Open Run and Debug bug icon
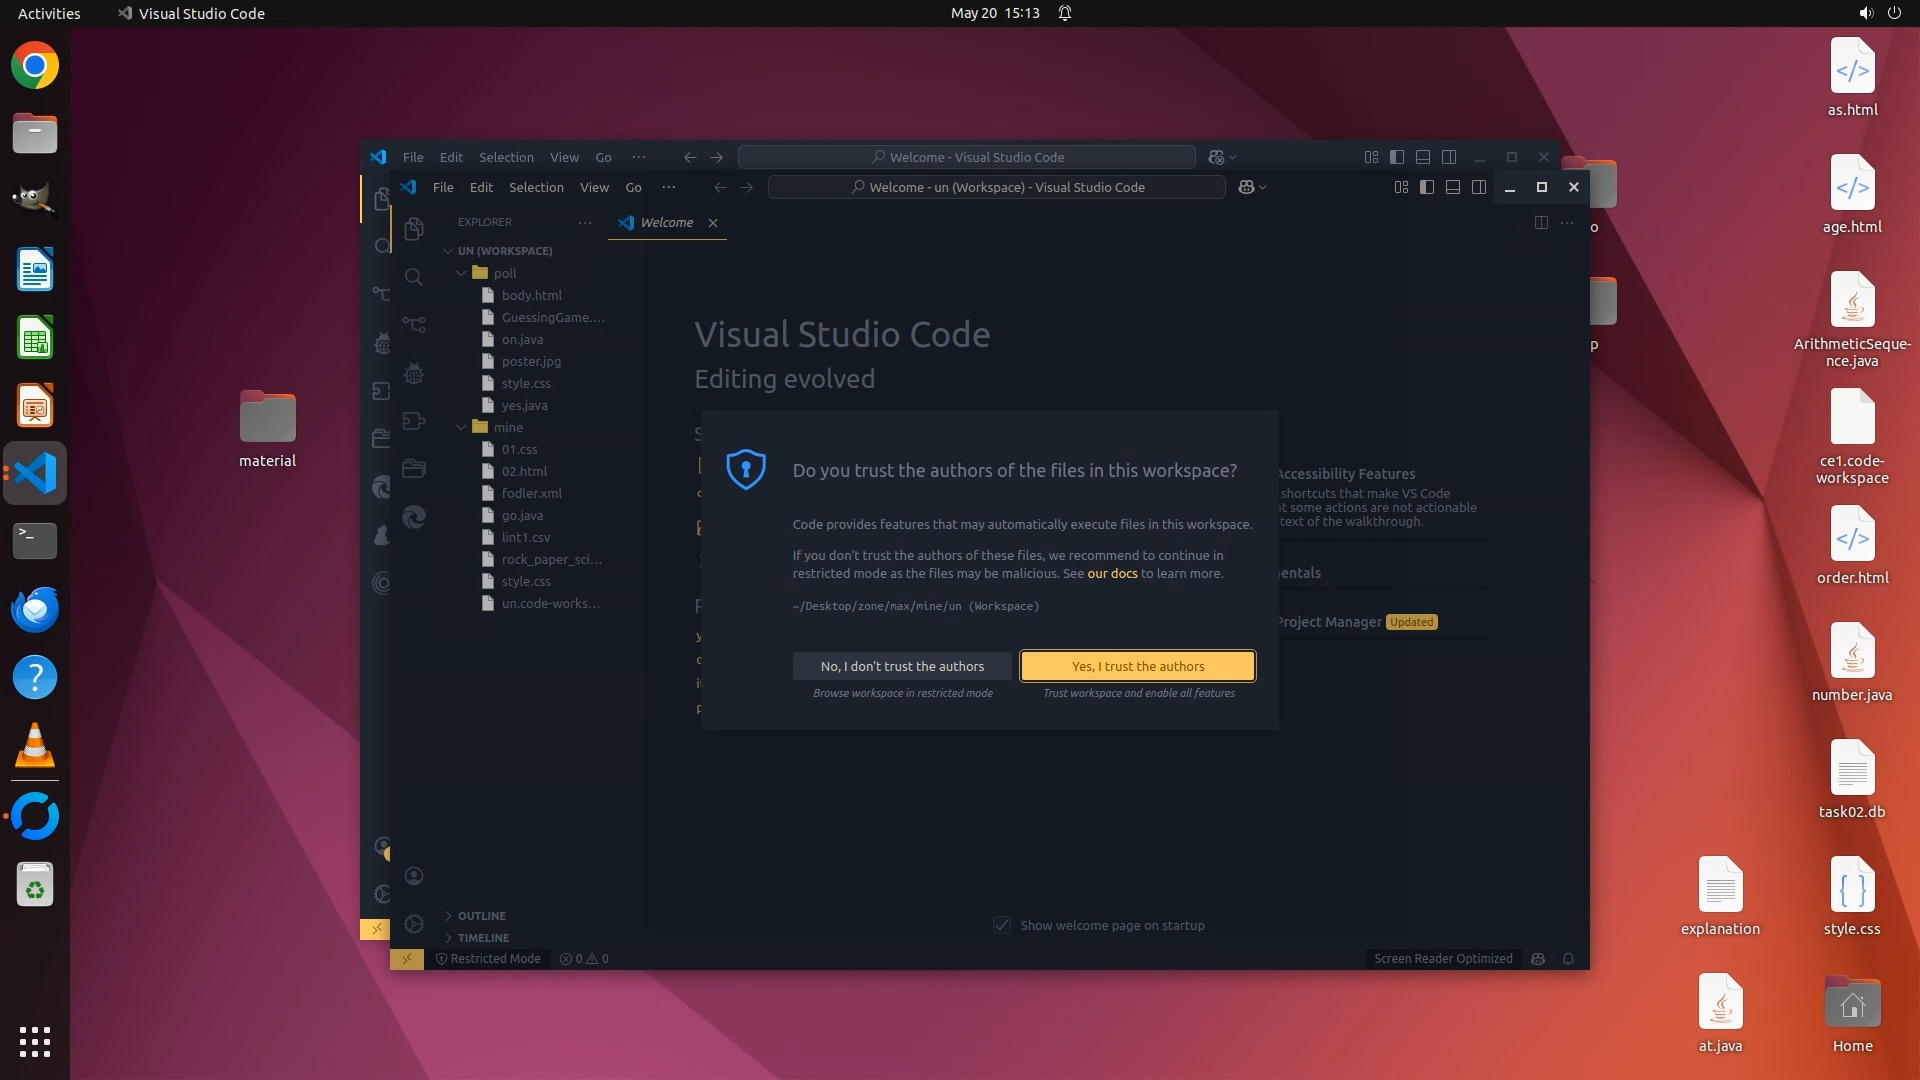The height and width of the screenshot is (1080, 1920). (413, 374)
